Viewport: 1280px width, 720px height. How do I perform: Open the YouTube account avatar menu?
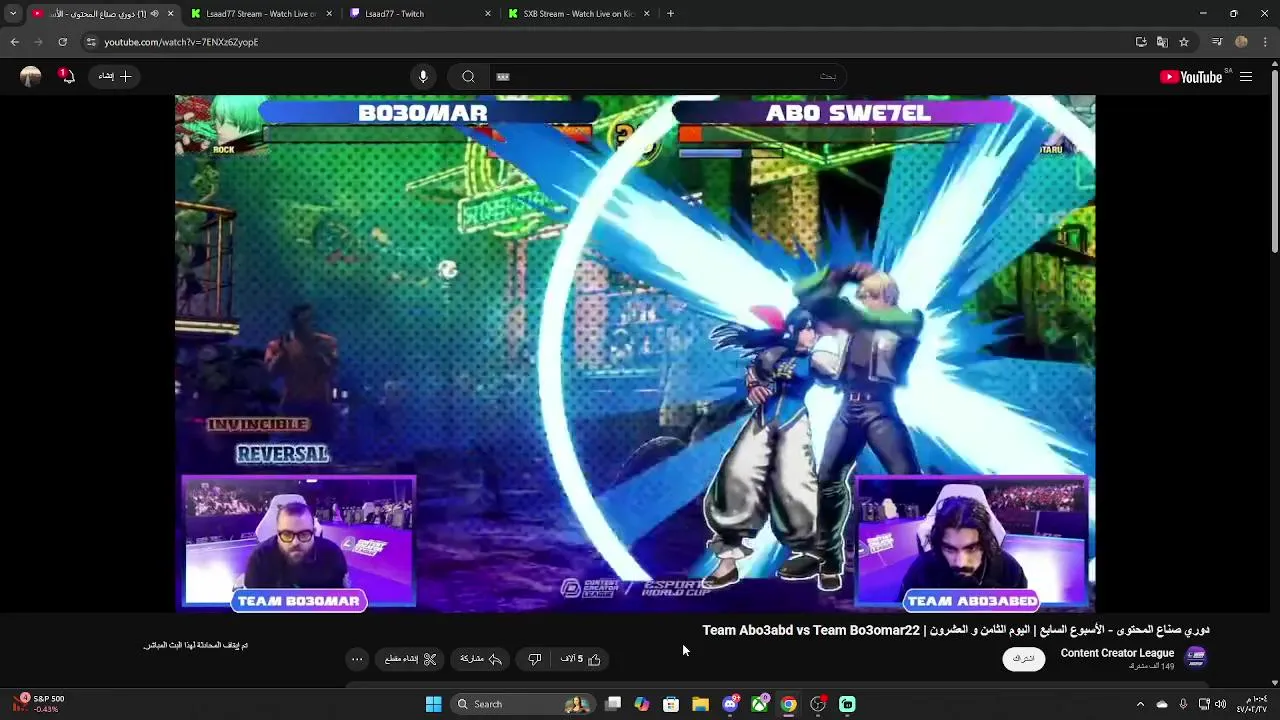coord(30,77)
